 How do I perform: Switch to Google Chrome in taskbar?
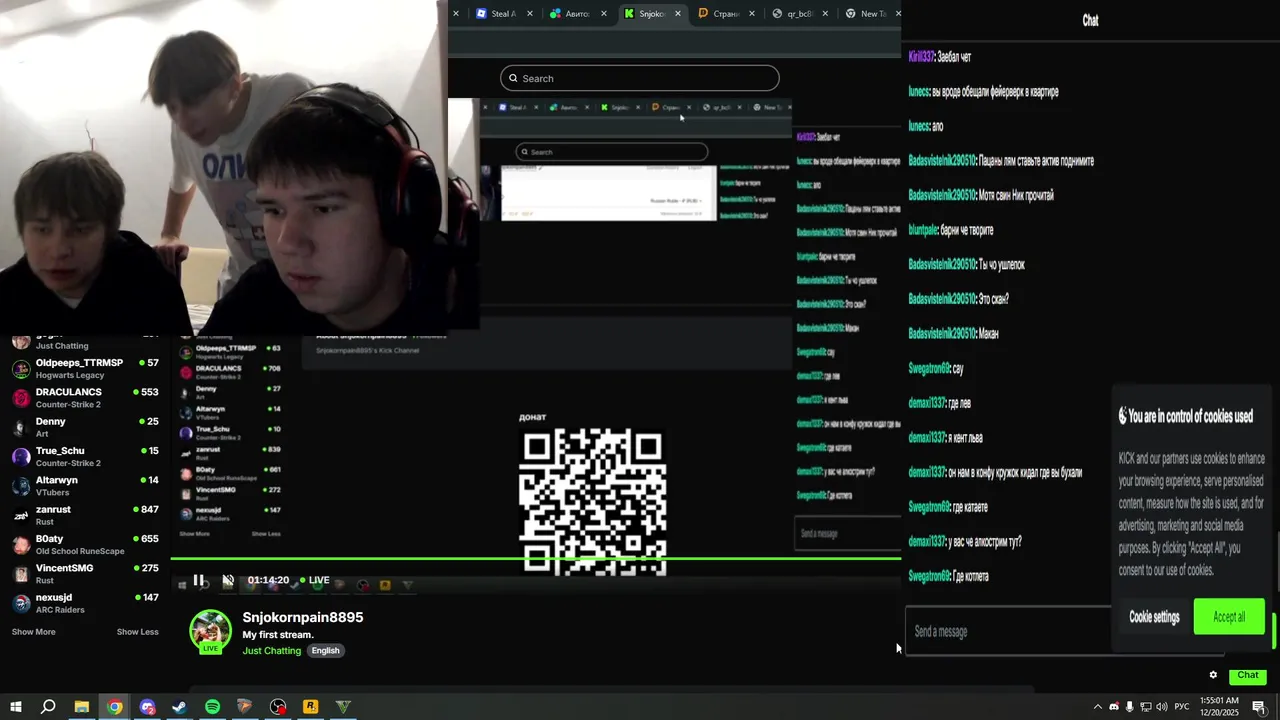click(115, 707)
